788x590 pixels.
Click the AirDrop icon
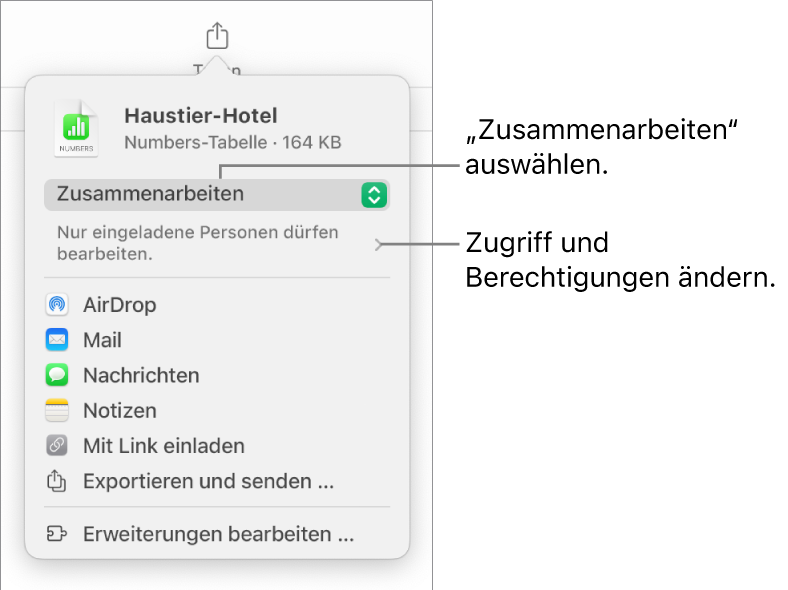click(57, 305)
